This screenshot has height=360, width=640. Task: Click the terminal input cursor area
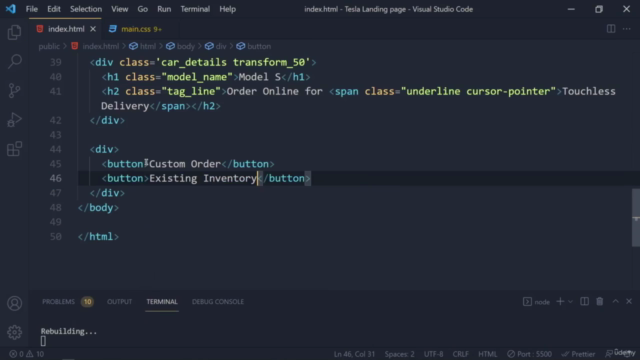(43, 341)
